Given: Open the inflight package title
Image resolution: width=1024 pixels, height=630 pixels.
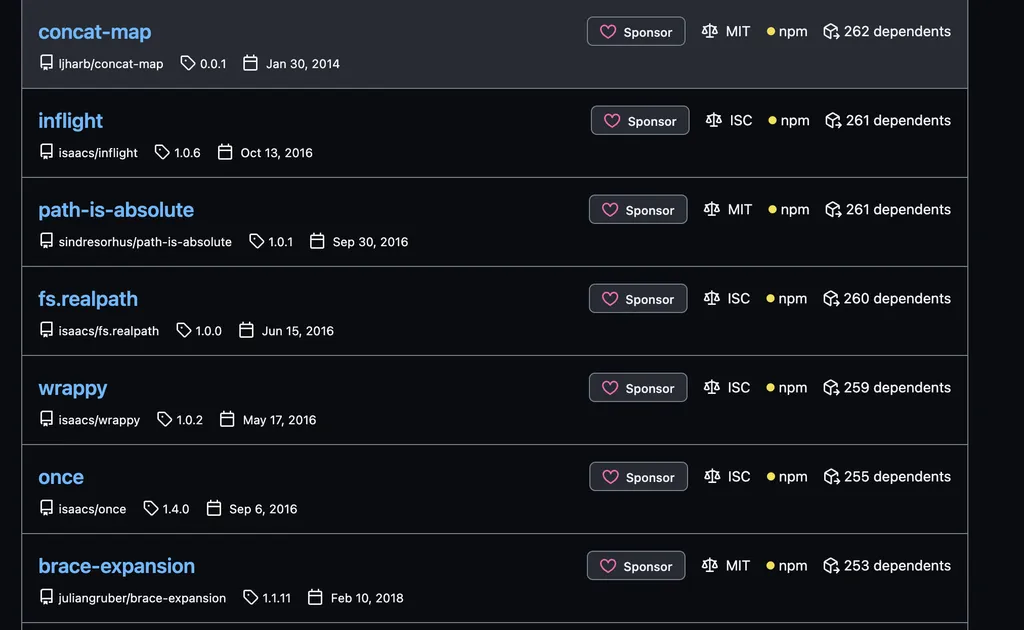Looking at the screenshot, I should 70,121.
